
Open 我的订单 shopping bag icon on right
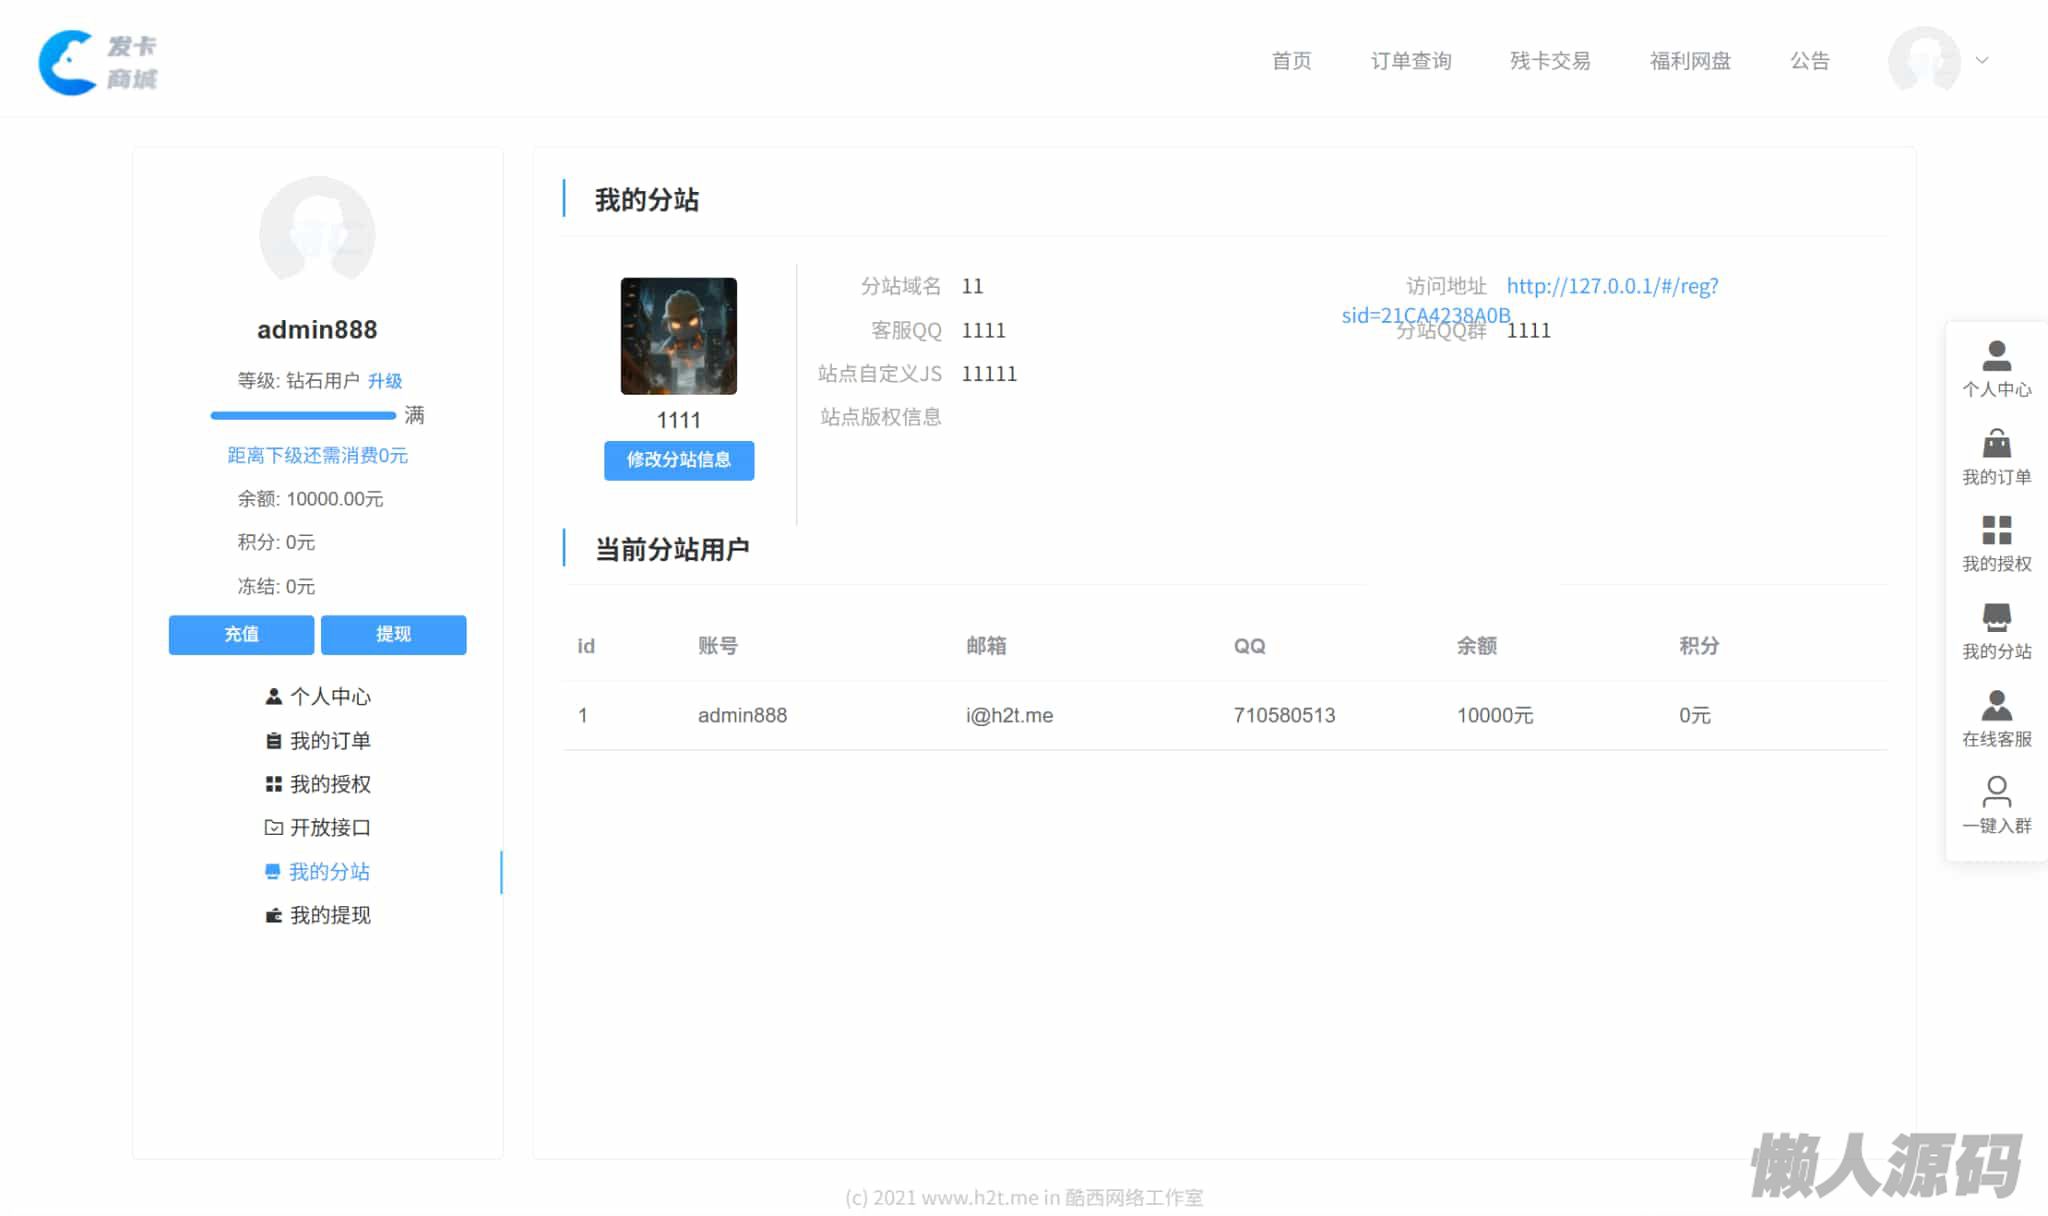pyautogui.click(x=1996, y=444)
